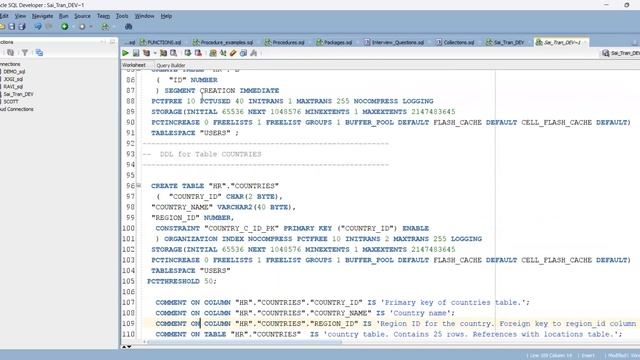
Task: Click the Autotrace icon
Action: tap(163, 53)
